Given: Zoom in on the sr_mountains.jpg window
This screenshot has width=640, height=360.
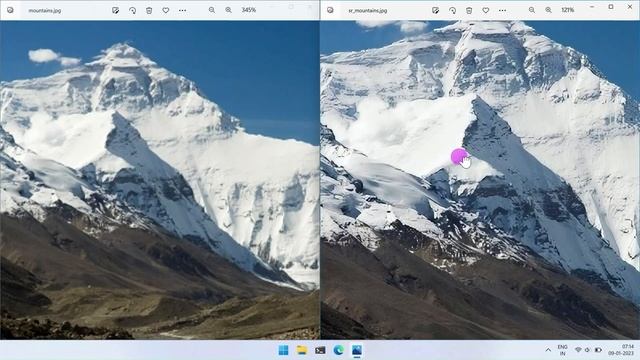Looking at the screenshot, I should point(549,10).
